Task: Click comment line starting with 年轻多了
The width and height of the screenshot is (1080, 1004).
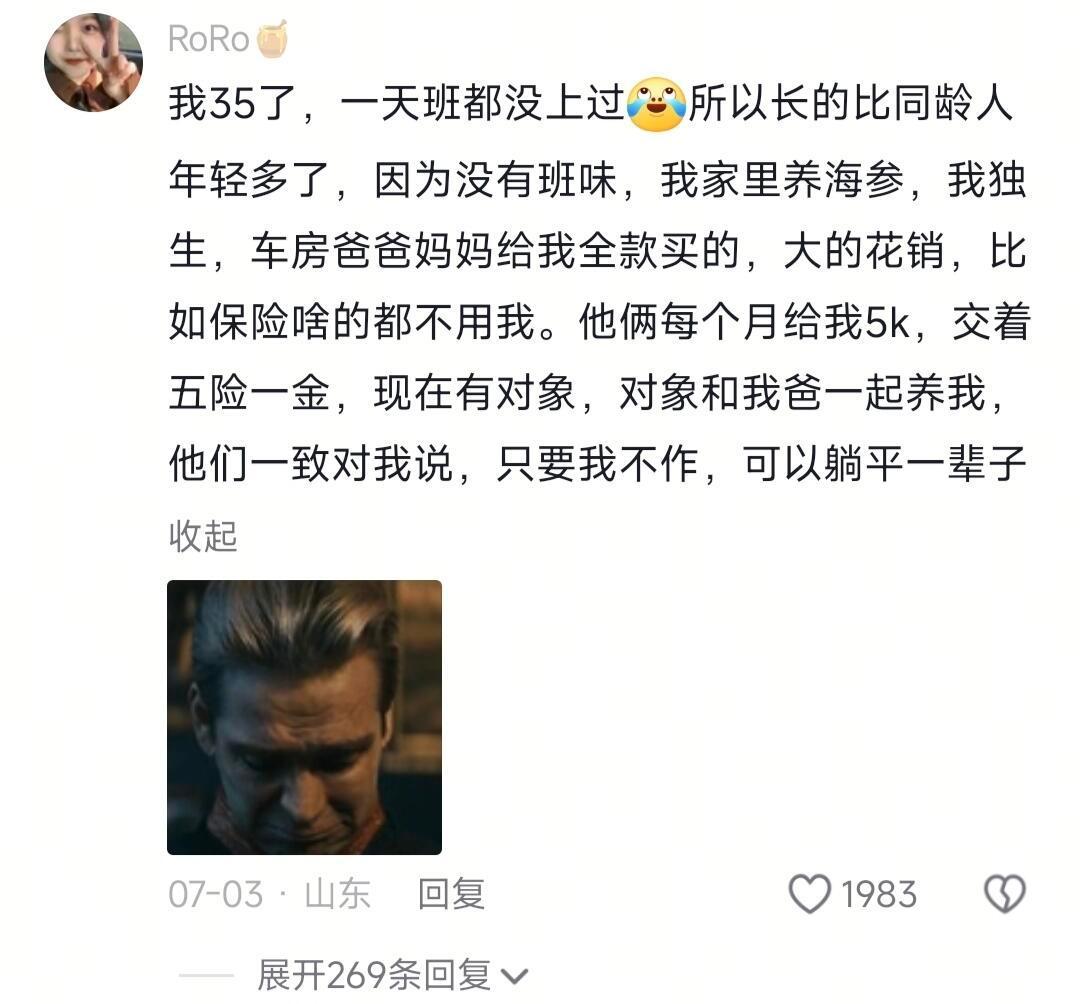Action: click(597, 180)
